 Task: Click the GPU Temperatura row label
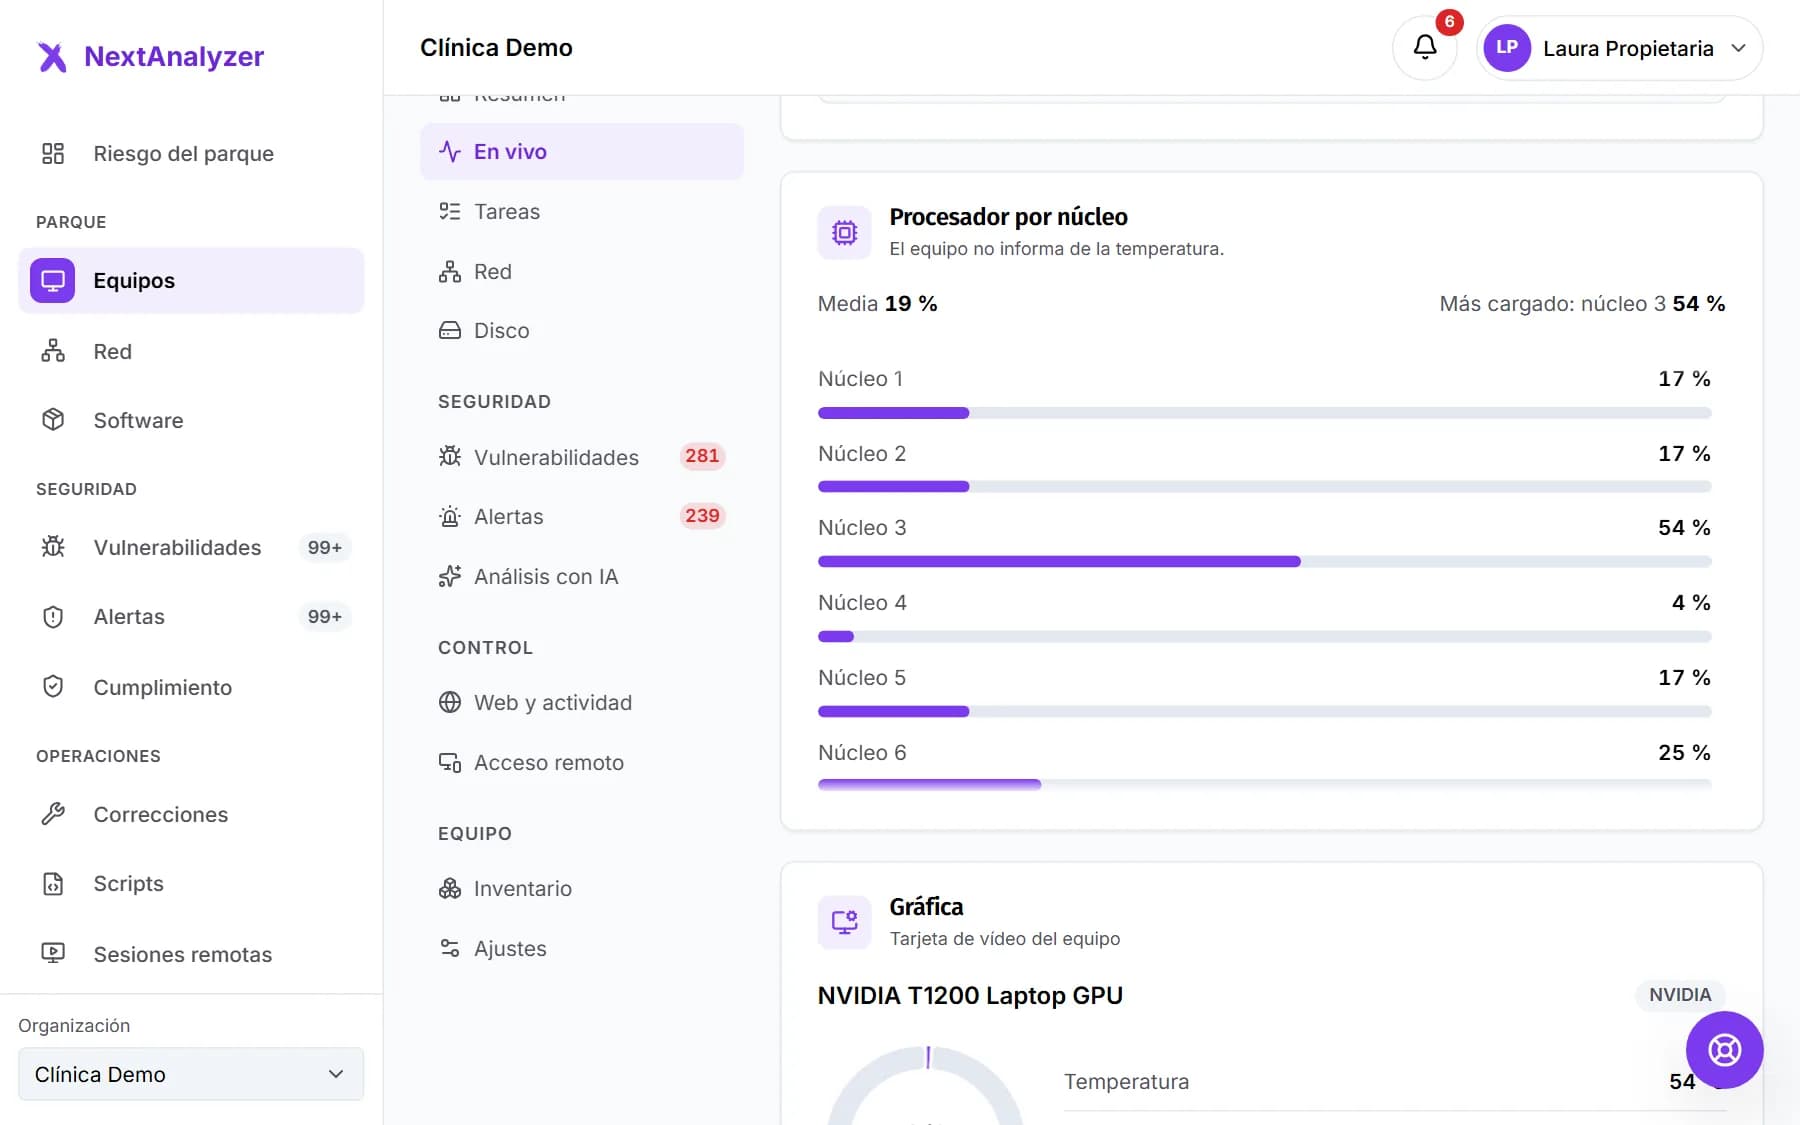(1126, 1082)
